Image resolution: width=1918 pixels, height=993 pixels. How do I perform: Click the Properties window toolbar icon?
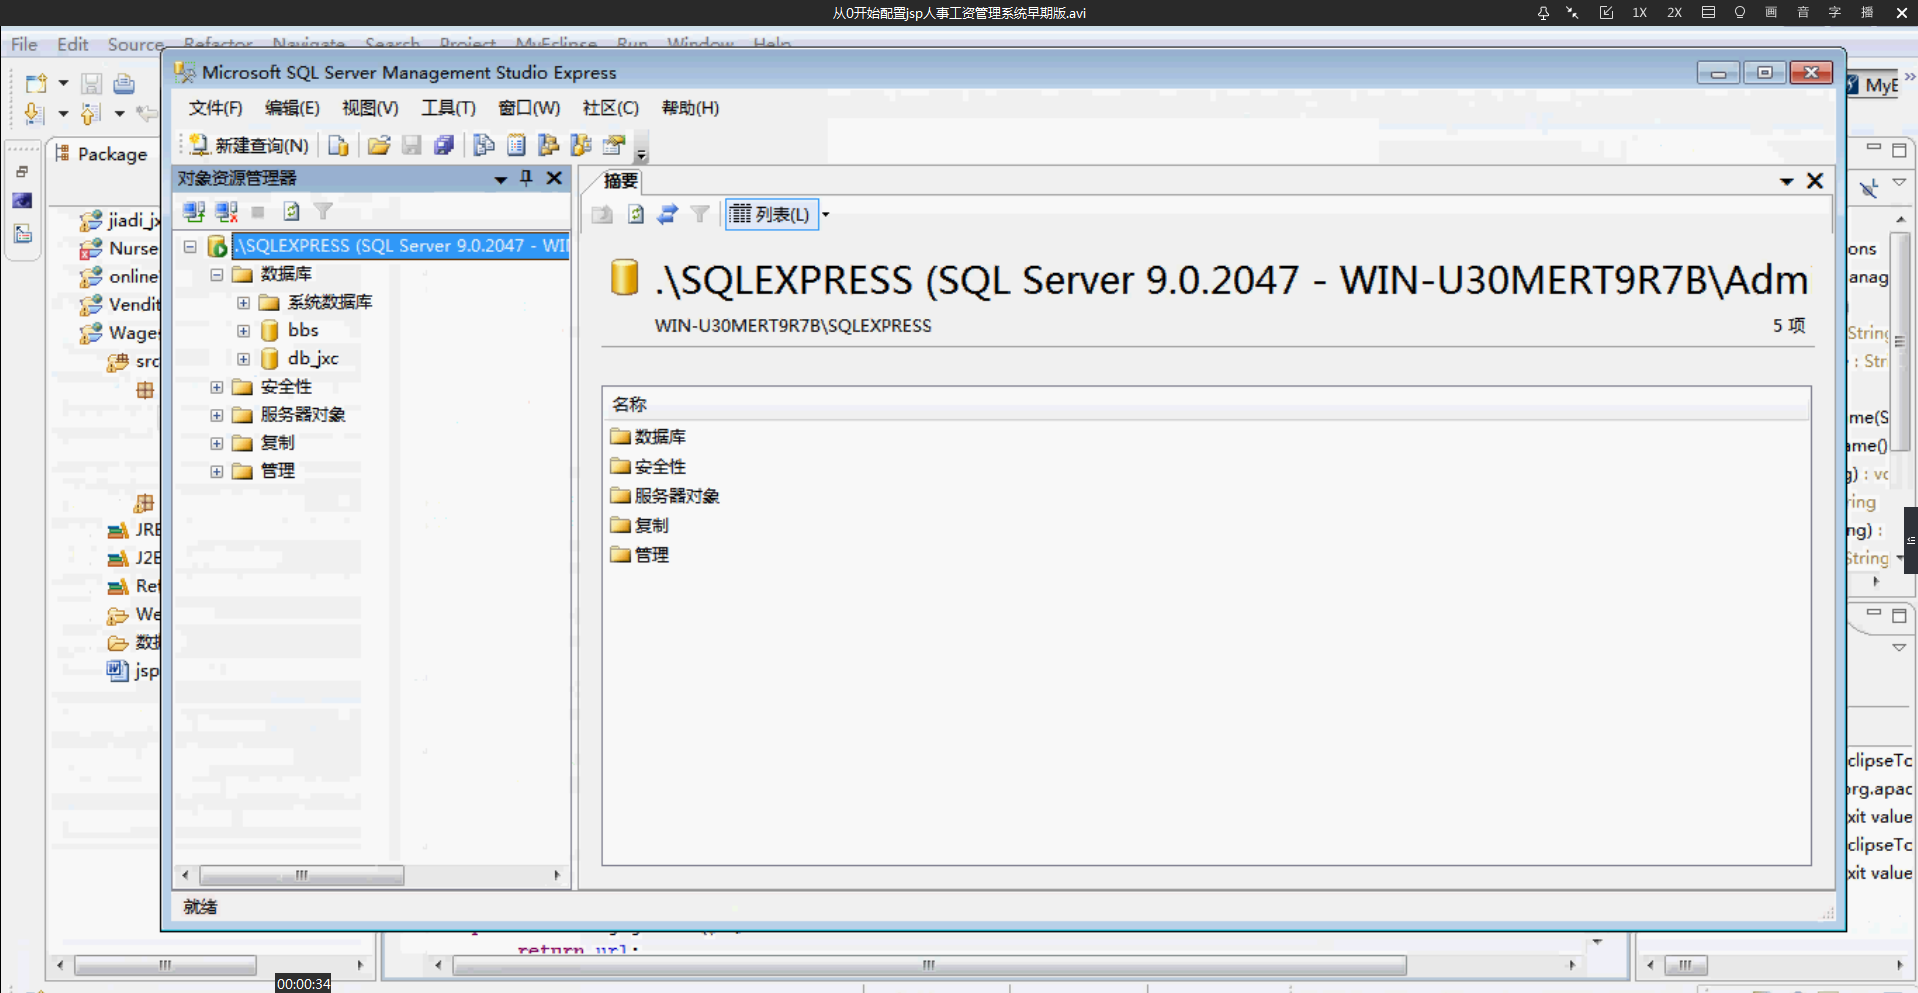pyautogui.click(x=614, y=145)
